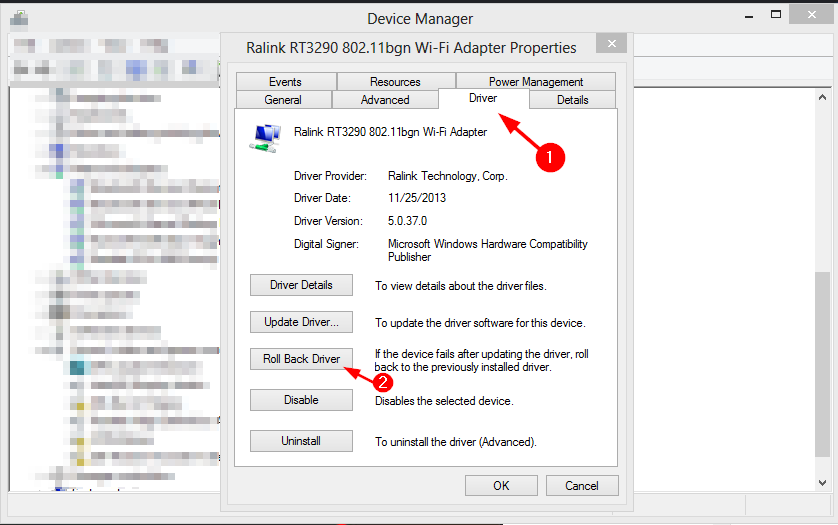Switch to the Details tab

(x=572, y=100)
